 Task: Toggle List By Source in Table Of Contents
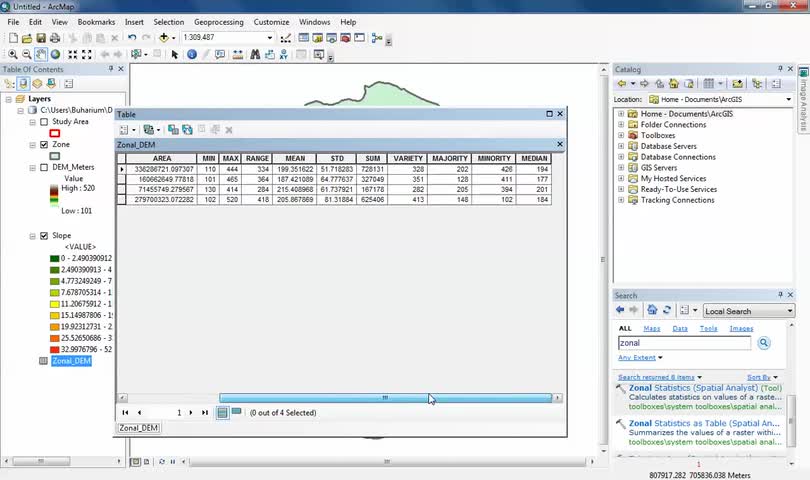23,84
